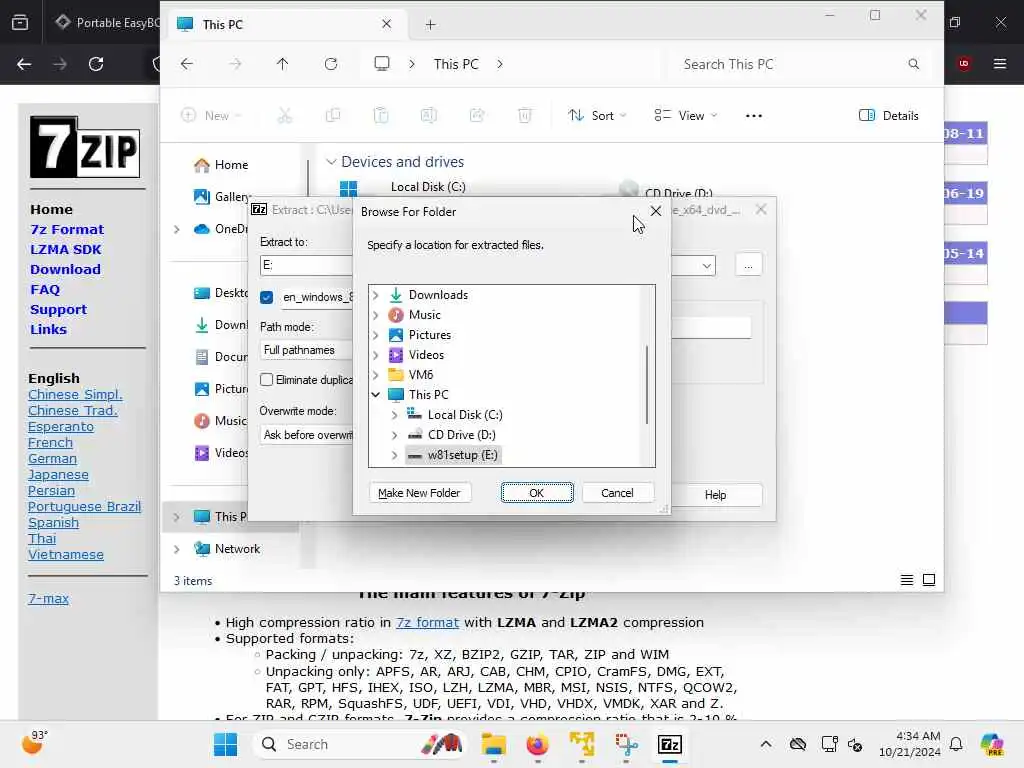This screenshot has width=1024, height=768.
Task: Switch to large thumbnails view icon in Explorer status bar
Action: click(929, 580)
